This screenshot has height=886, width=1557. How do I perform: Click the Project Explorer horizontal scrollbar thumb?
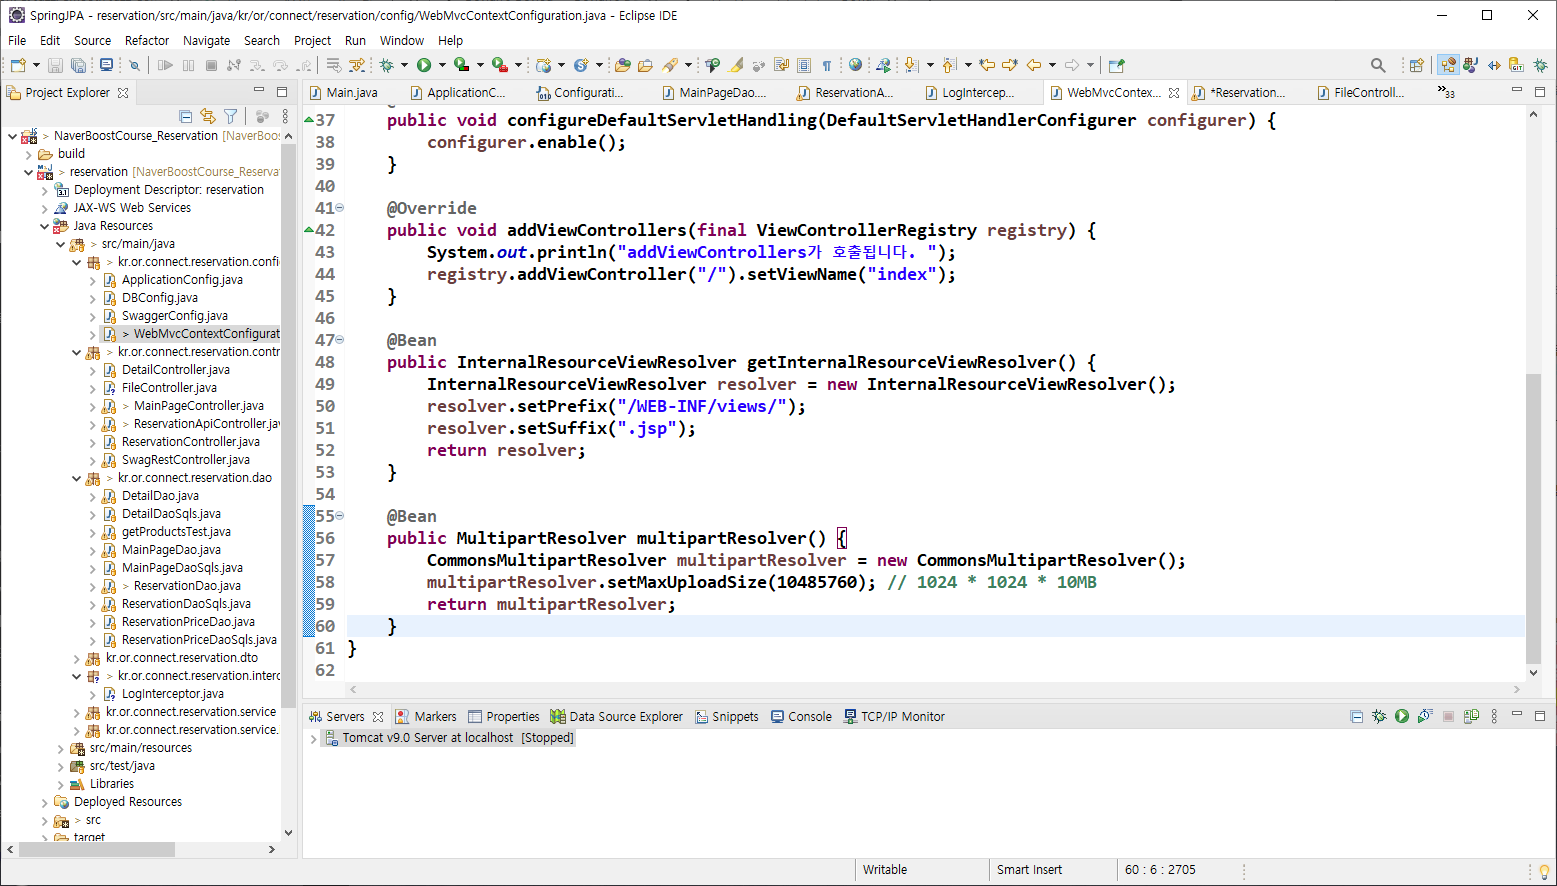click(97, 849)
